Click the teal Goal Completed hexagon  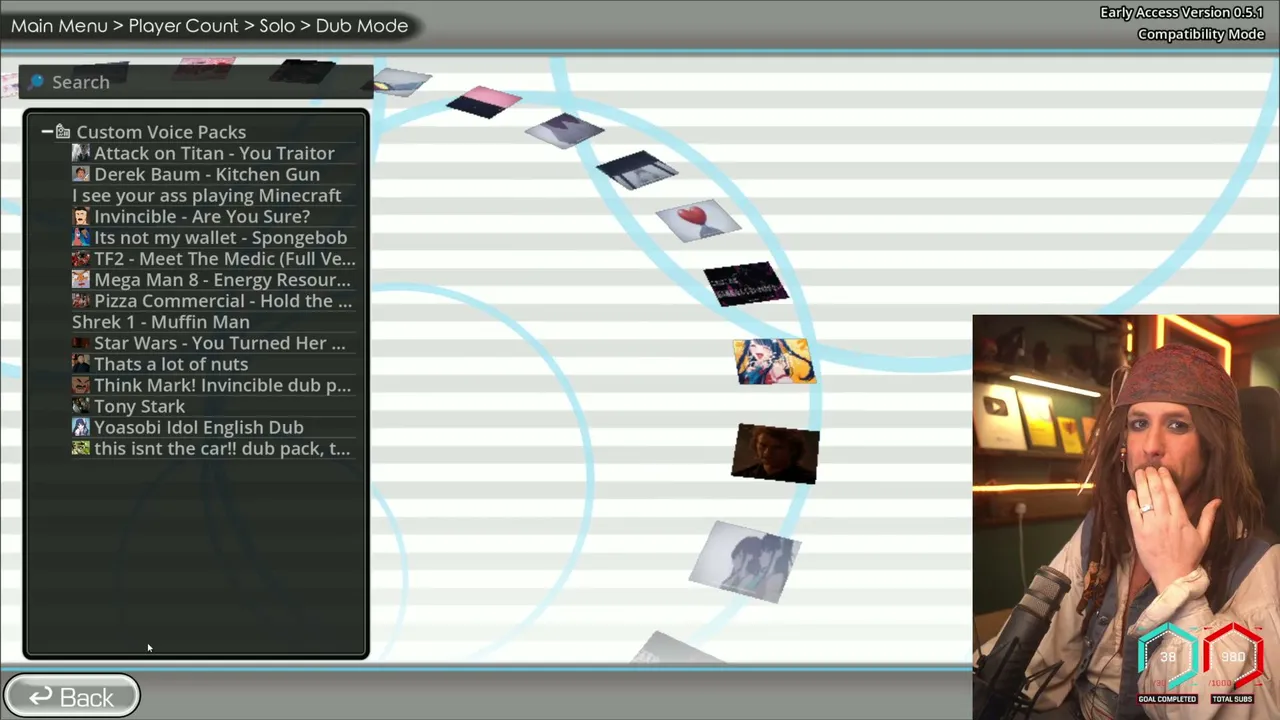pos(1168,657)
